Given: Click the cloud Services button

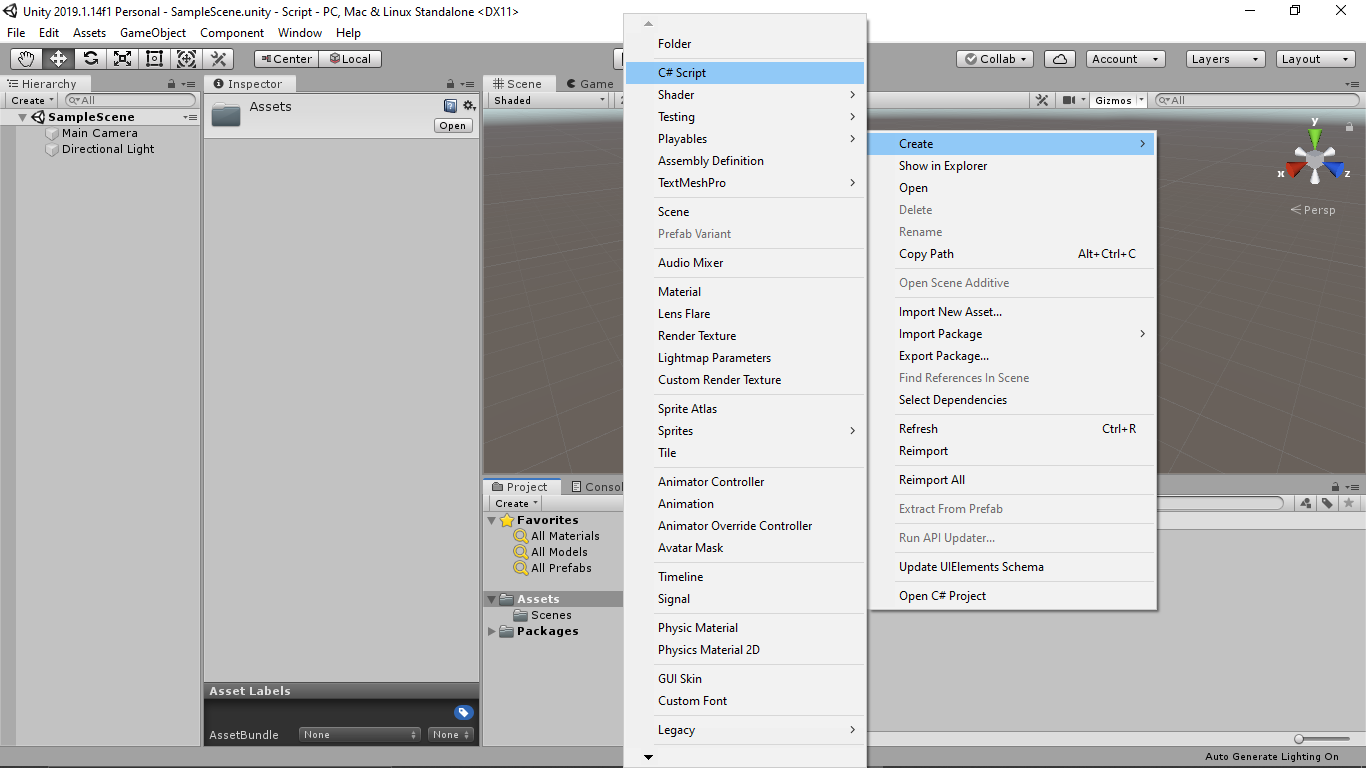Looking at the screenshot, I should [1060, 59].
